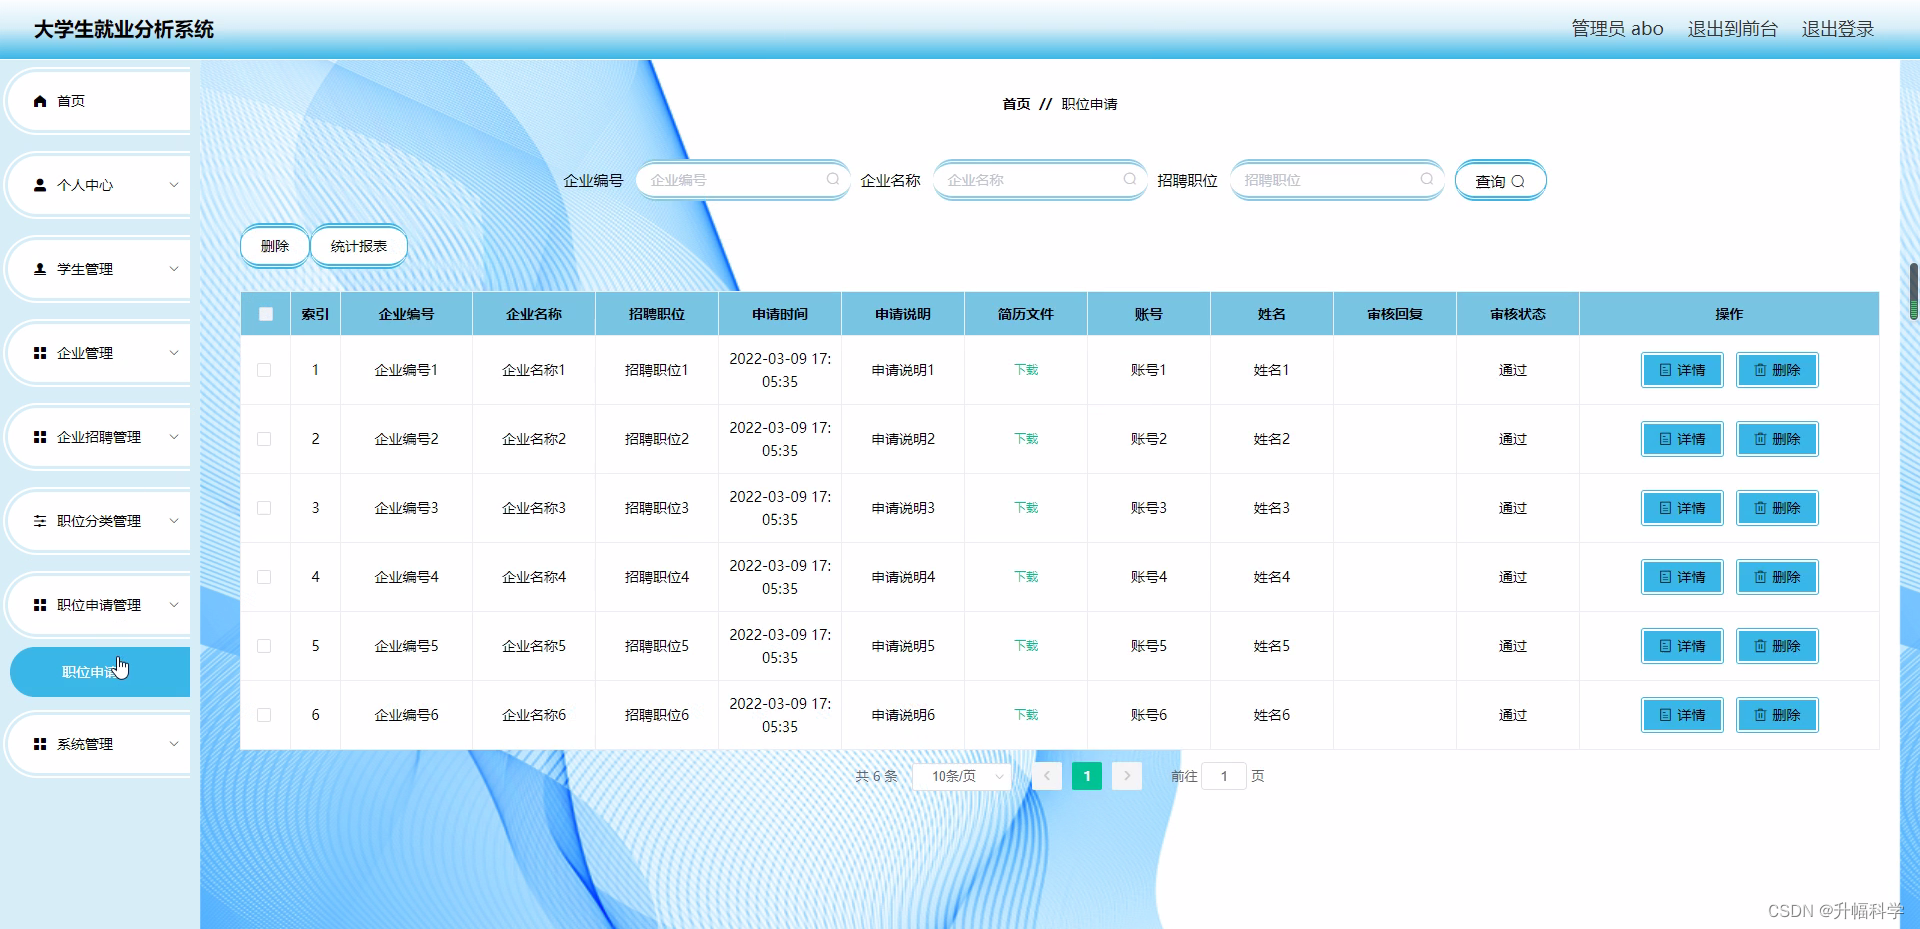Viewport: 1920px width, 929px height.
Task: Click the icon beside 系统管理
Action: 40,743
